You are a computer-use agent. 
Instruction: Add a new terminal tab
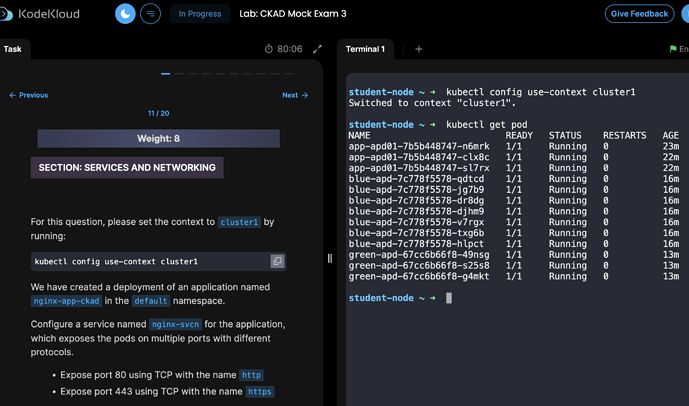[x=419, y=49]
